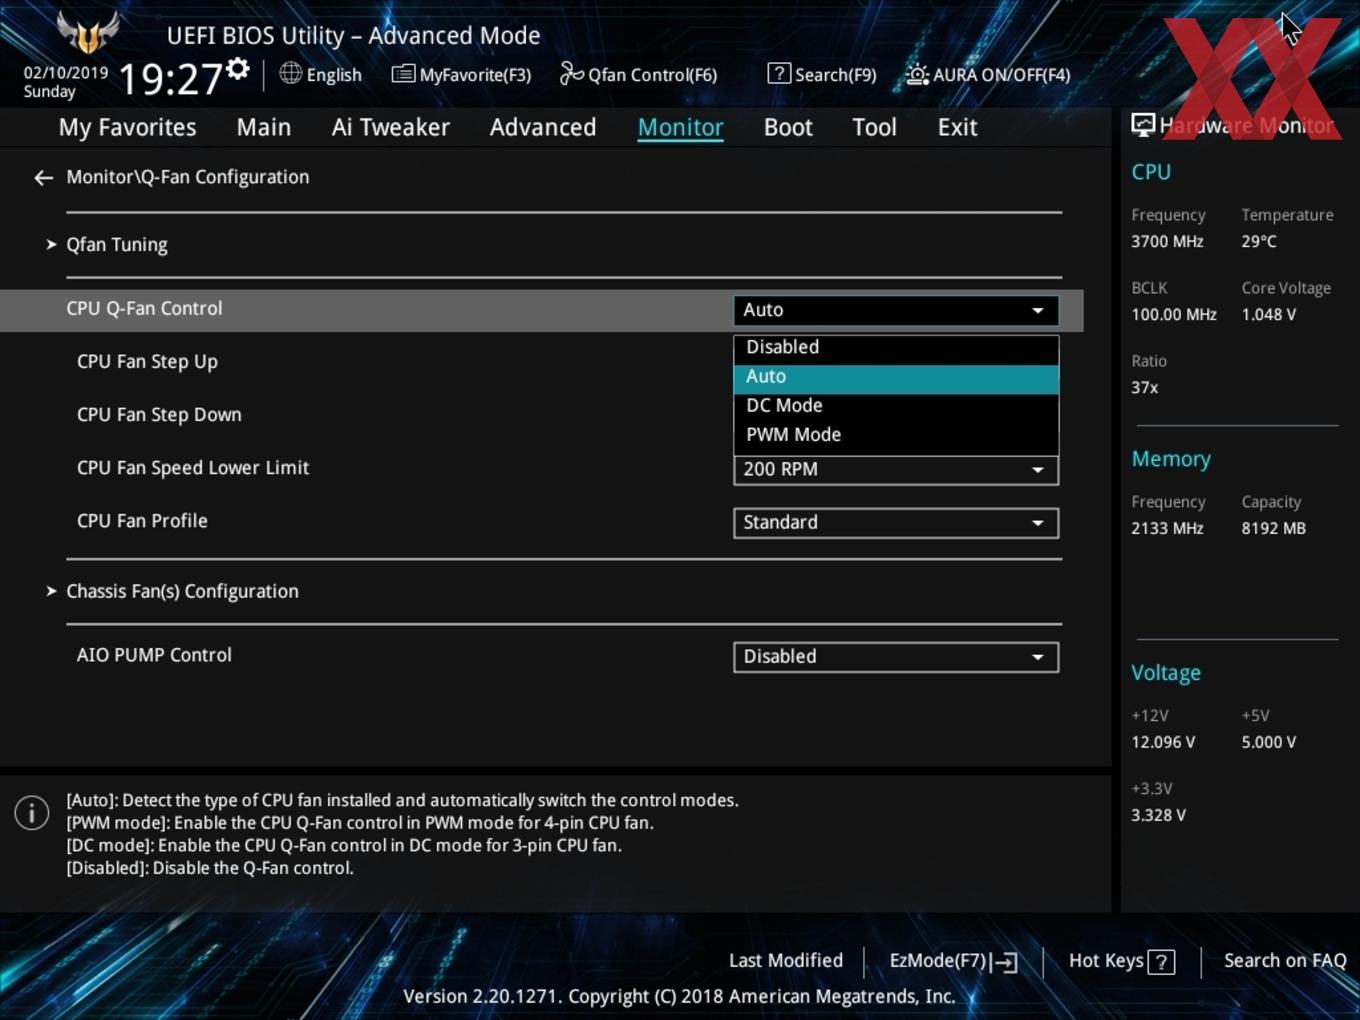Expand Chassis Fan(s) Configuration submenu
The height and width of the screenshot is (1020, 1360).
click(x=182, y=591)
